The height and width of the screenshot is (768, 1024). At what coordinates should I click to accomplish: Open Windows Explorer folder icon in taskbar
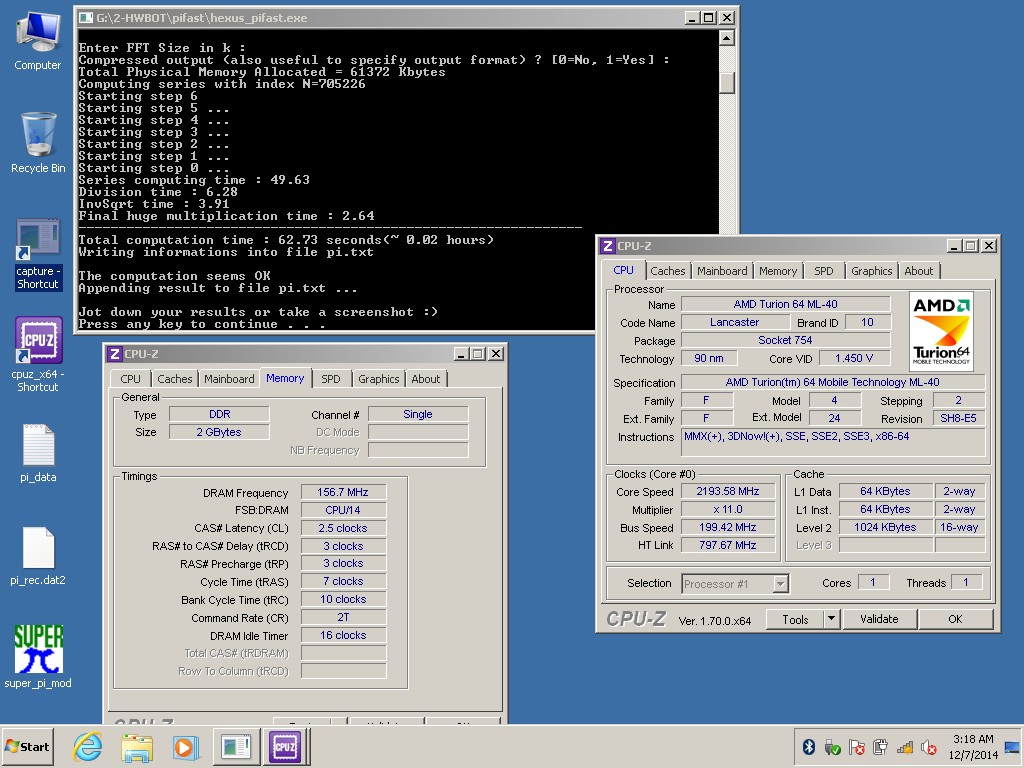[x=136, y=746]
